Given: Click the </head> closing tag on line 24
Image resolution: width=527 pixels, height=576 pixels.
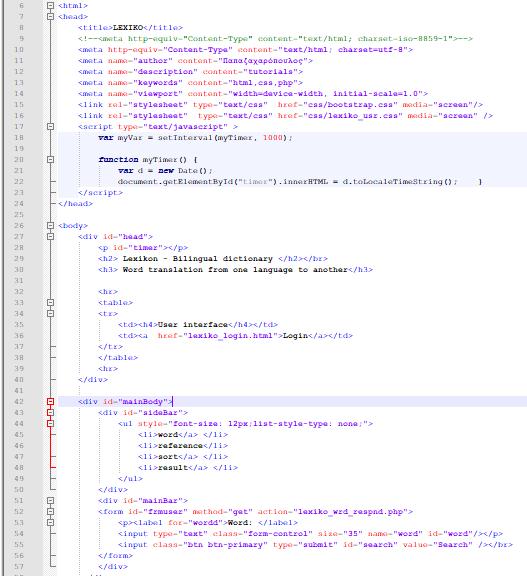Looking at the screenshot, I should [x=75, y=204].
